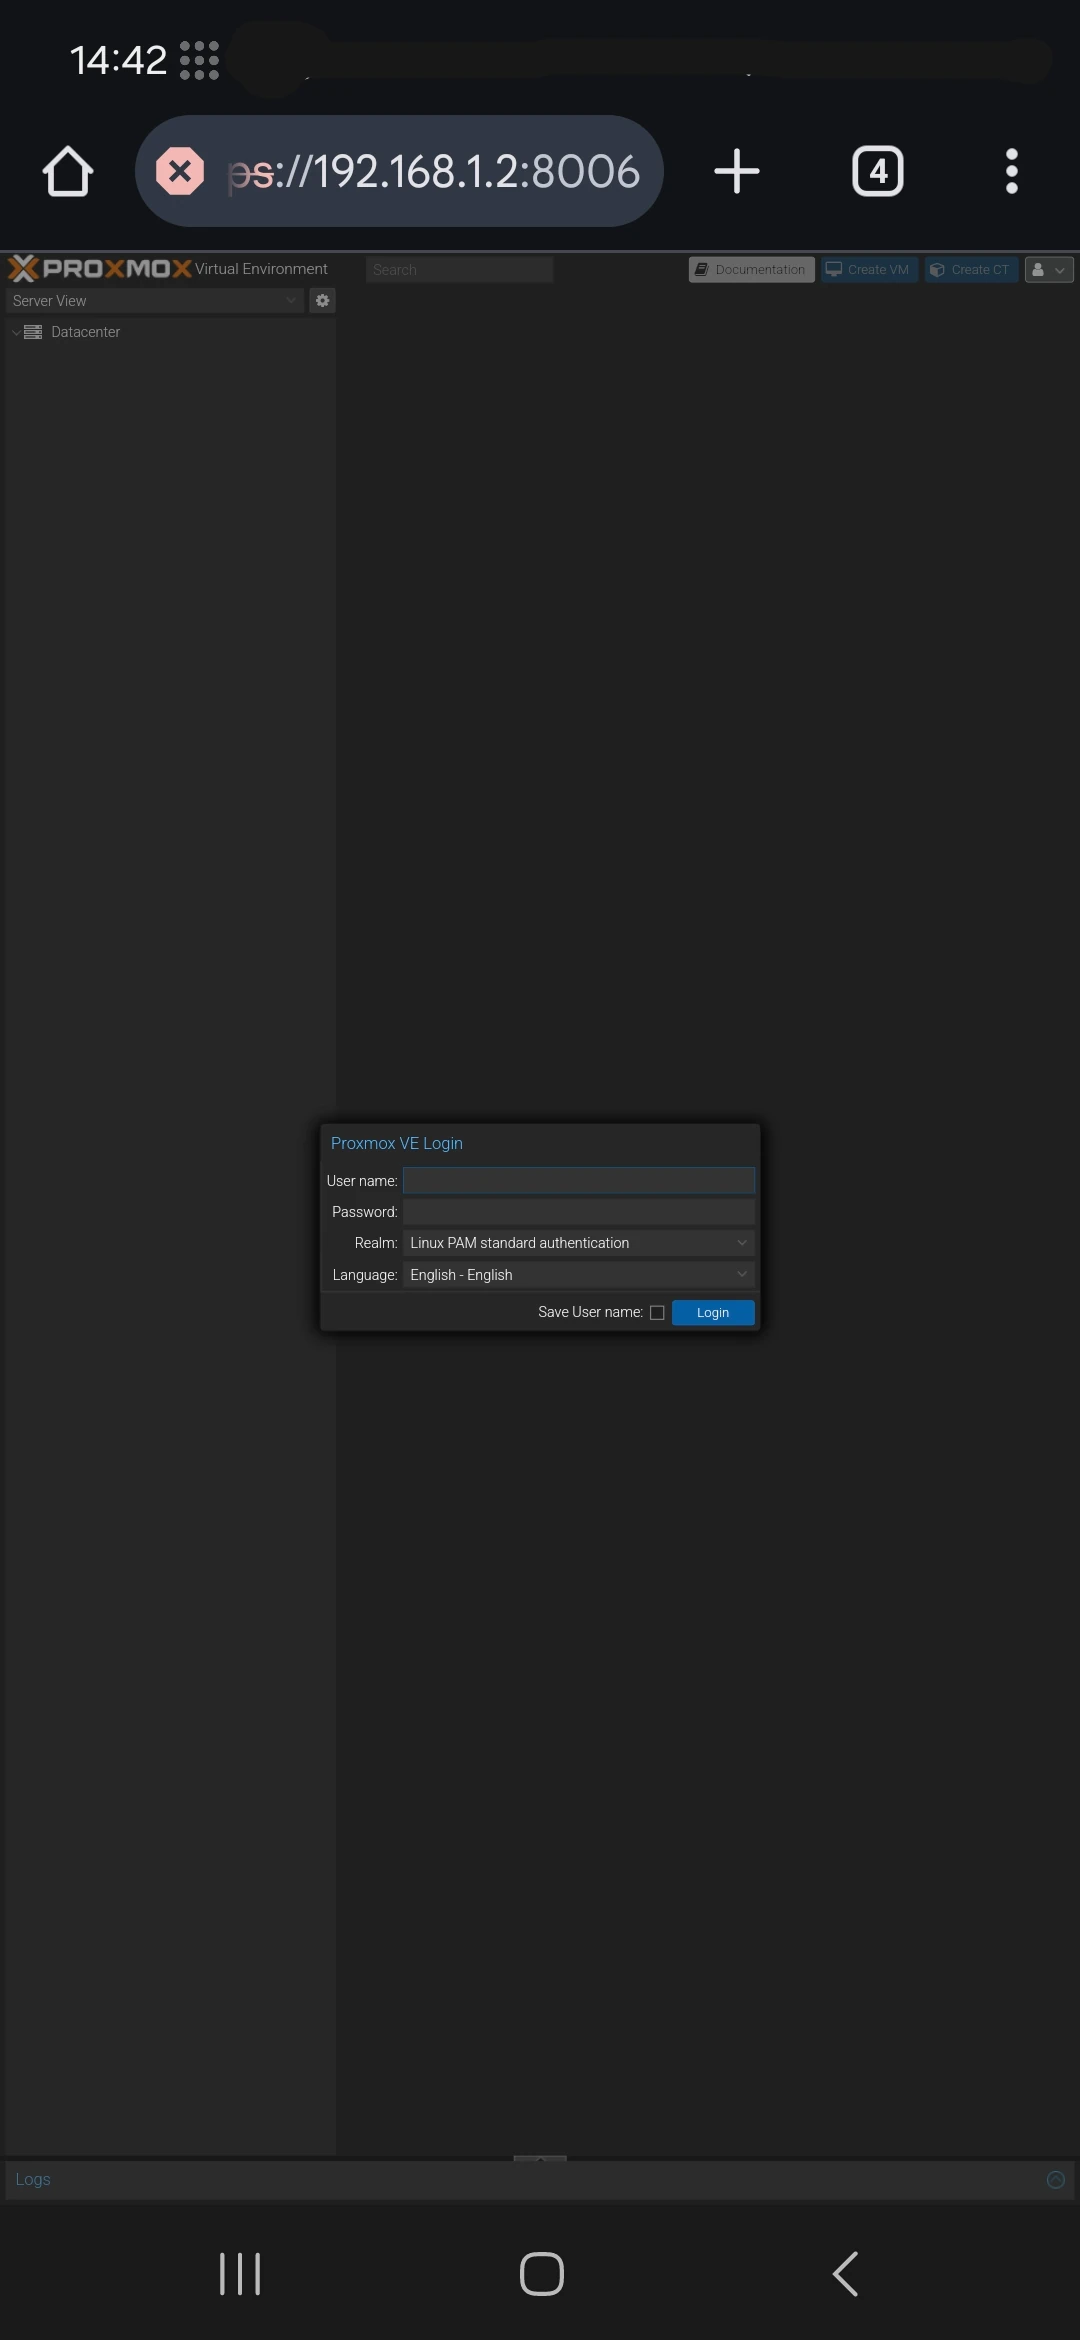Tap the Android home button
This screenshot has width=1080, height=2340.
tap(542, 2273)
